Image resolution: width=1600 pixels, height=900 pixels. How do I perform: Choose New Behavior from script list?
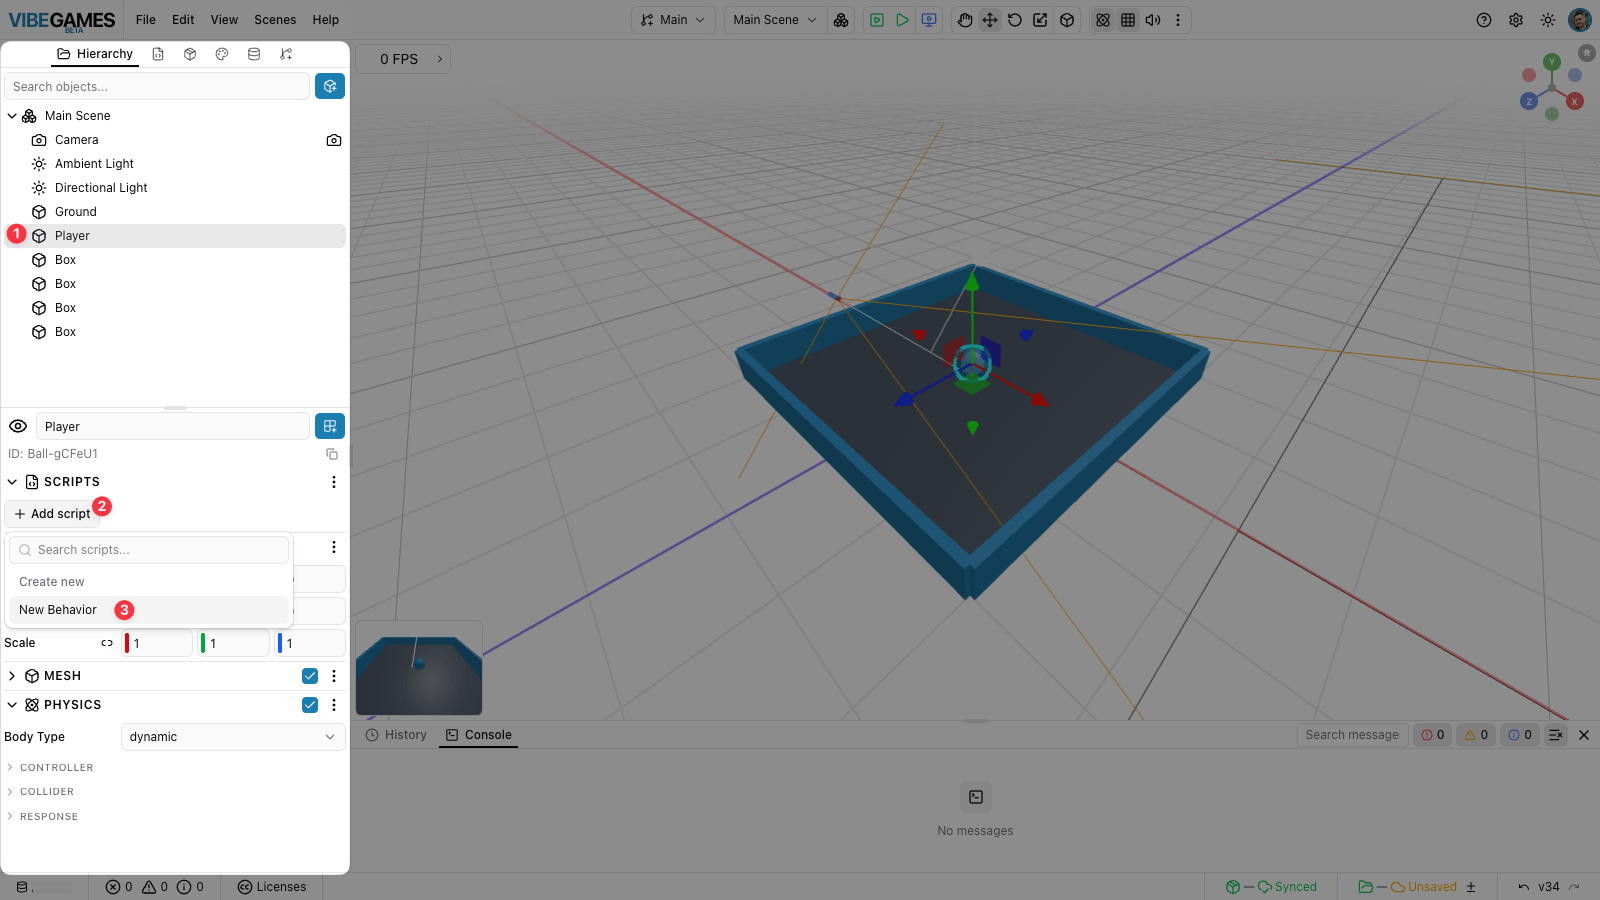[148, 610]
